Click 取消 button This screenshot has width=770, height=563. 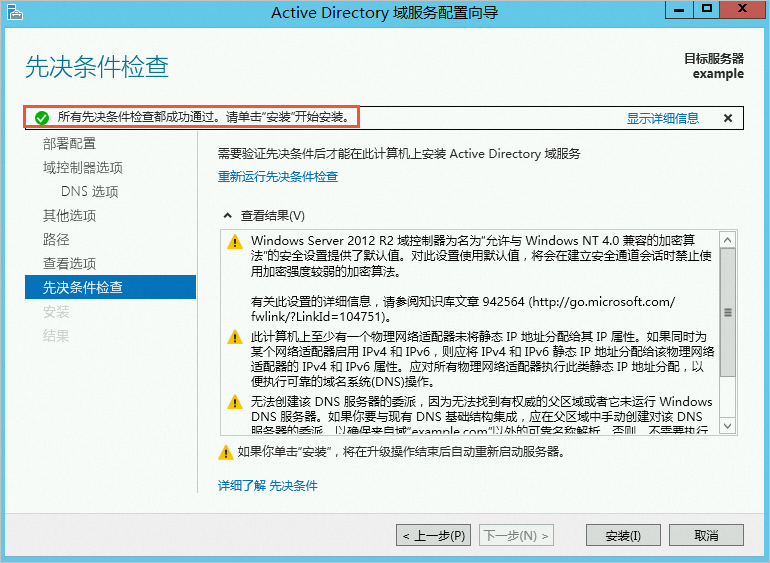[x=706, y=535]
